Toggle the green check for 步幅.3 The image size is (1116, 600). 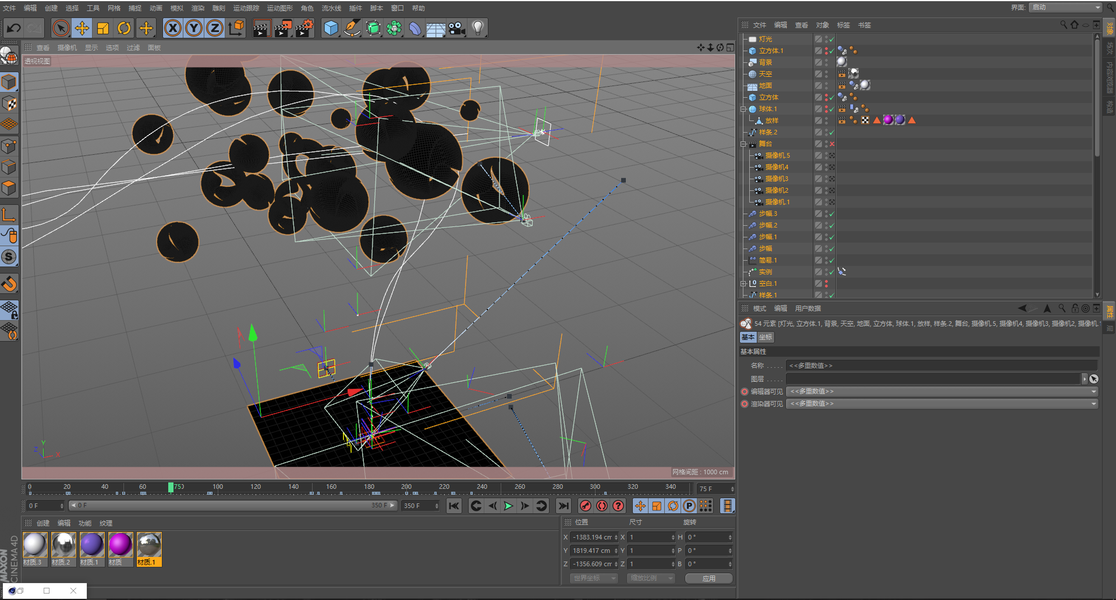point(831,214)
